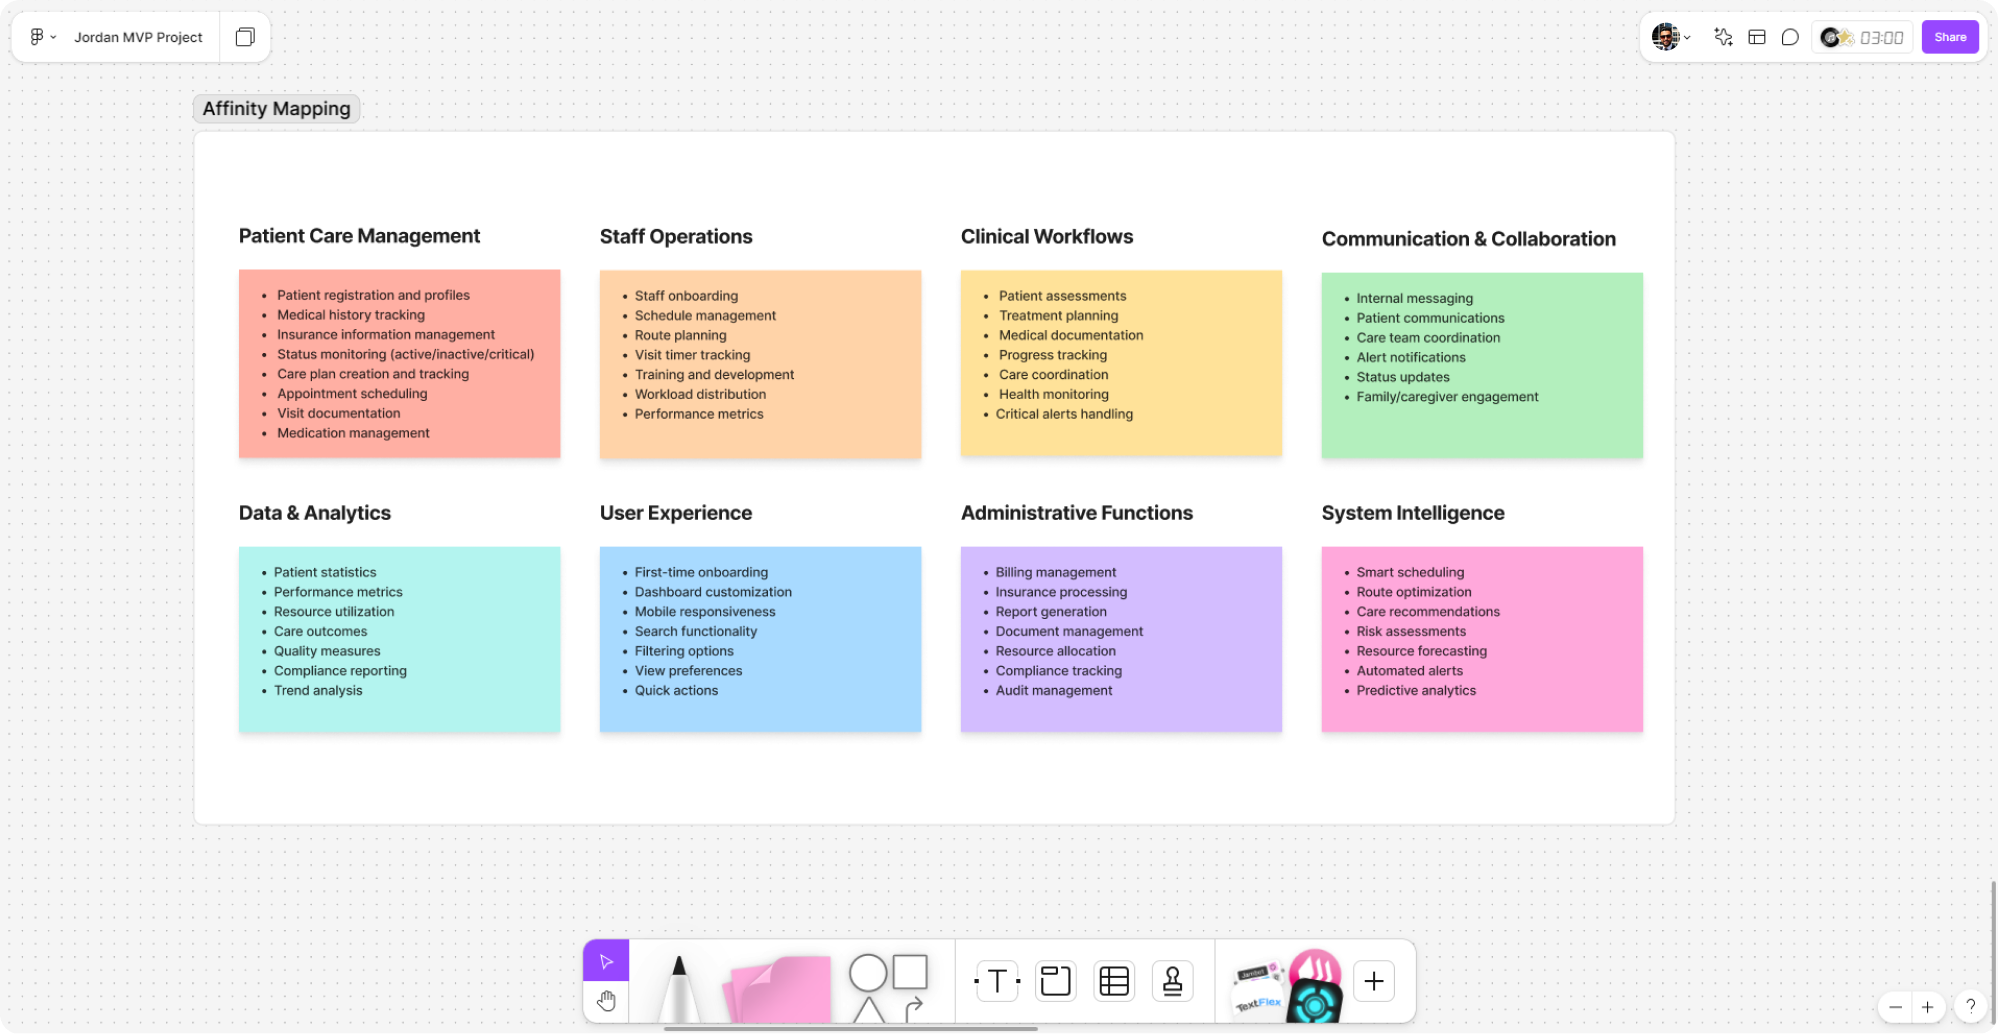The image size is (1998, 1034).
Task: Click the 'Audit management' bullet text
Action: (1054, 691)
